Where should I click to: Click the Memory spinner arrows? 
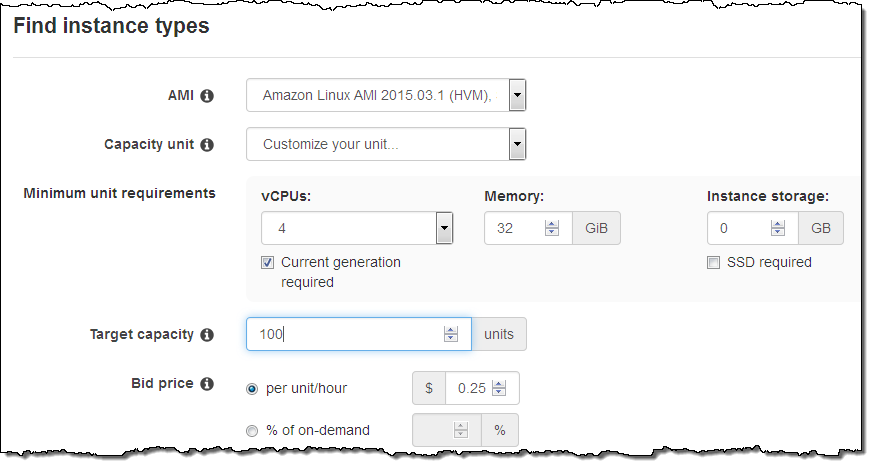pyautogui.click(x=552, y=229)
